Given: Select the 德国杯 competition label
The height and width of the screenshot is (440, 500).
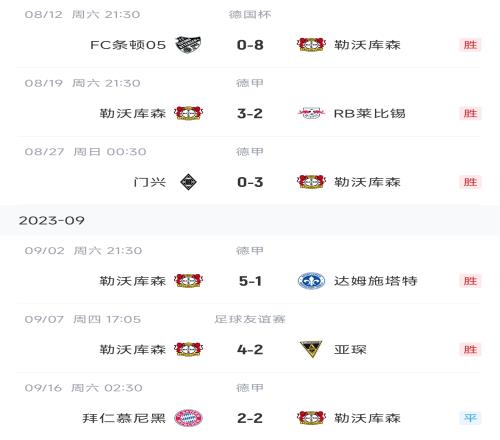Looking at the screenshot, I should coord(250,14).
